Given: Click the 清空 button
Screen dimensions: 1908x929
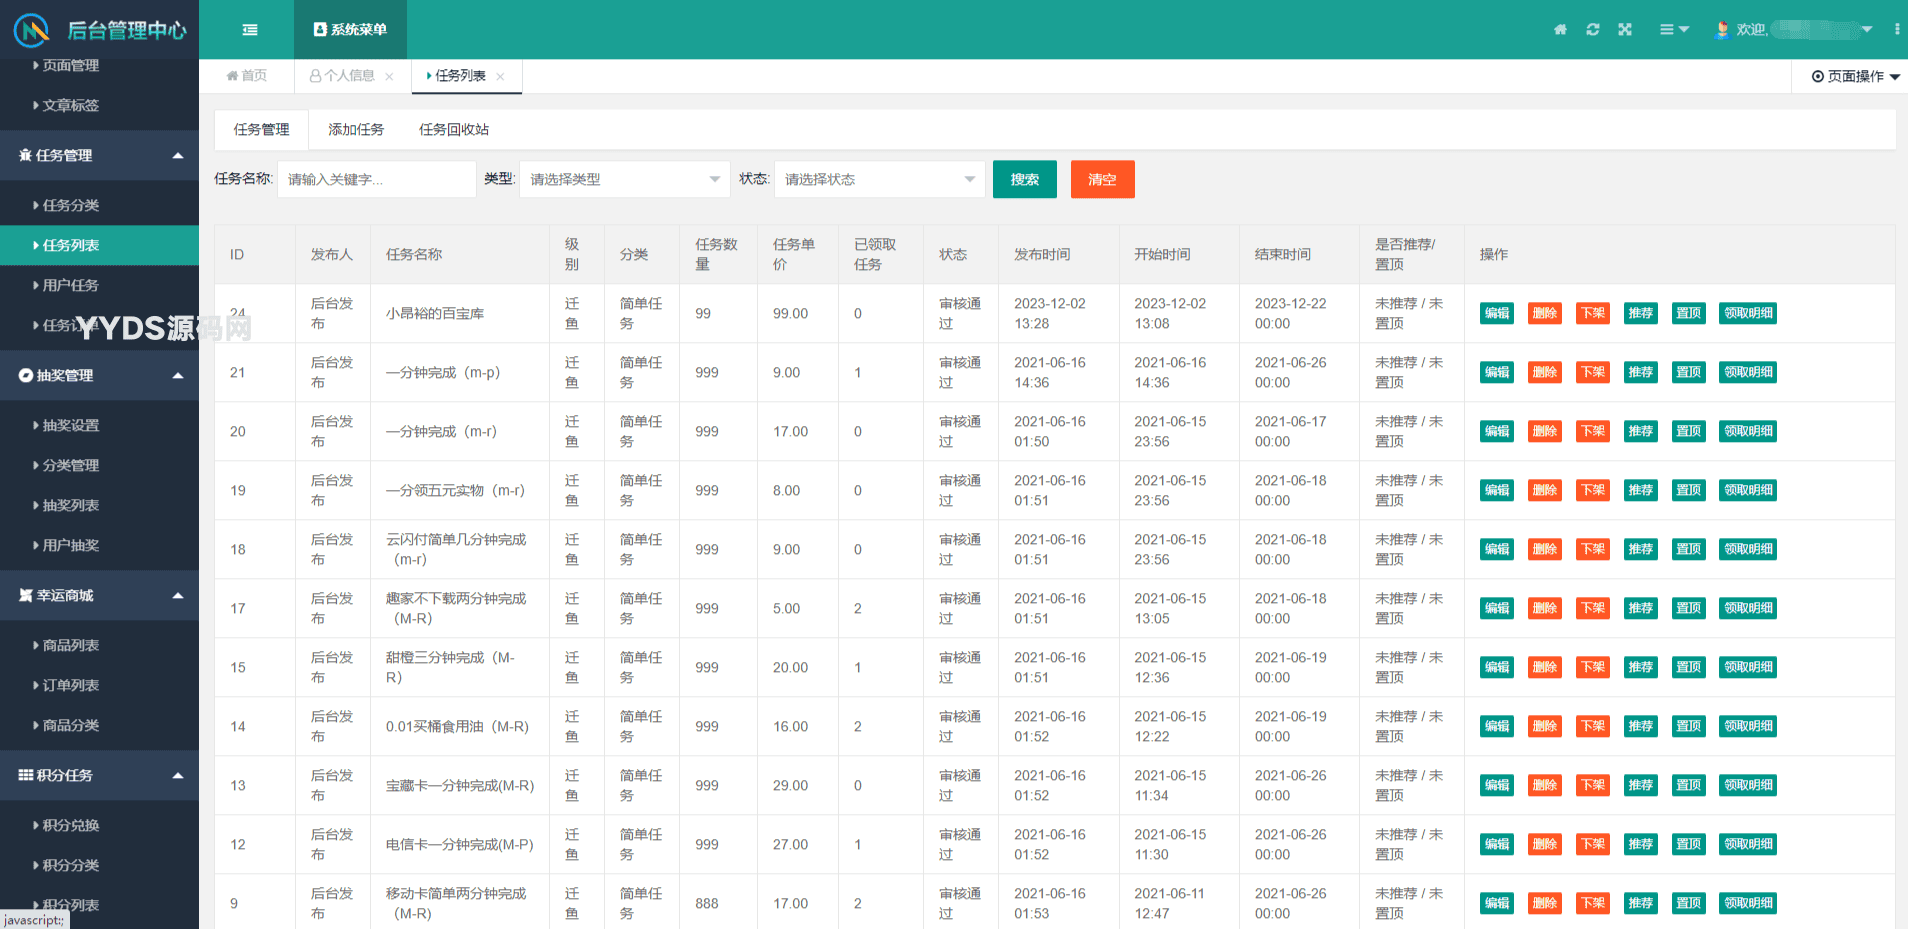Looking at the screenshot, I should click(x=1103, y=180).
